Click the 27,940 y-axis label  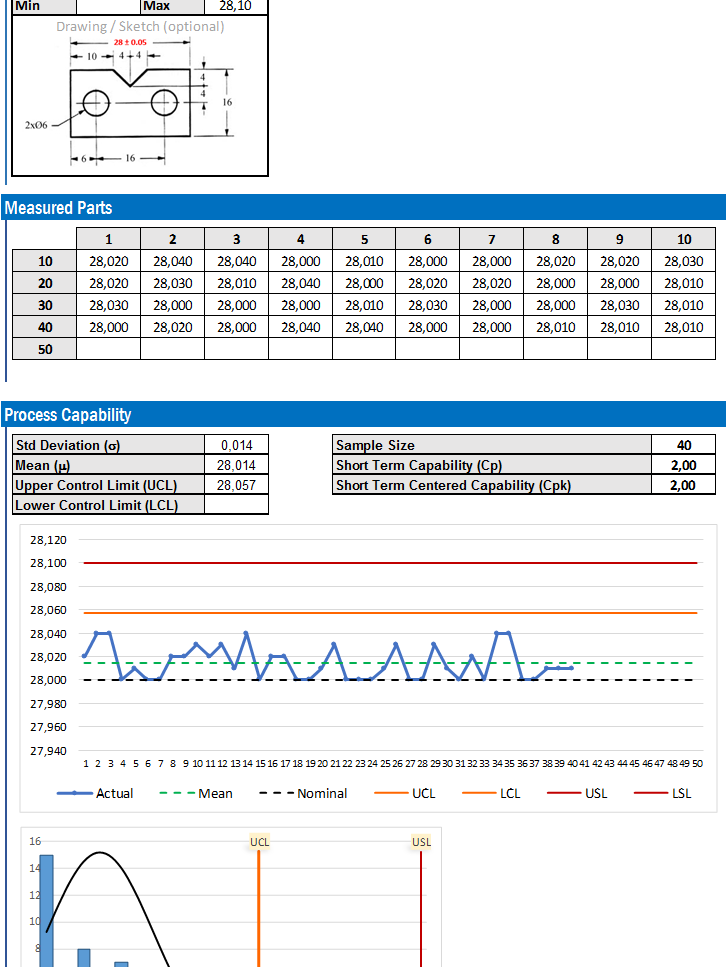pos(48,751)
